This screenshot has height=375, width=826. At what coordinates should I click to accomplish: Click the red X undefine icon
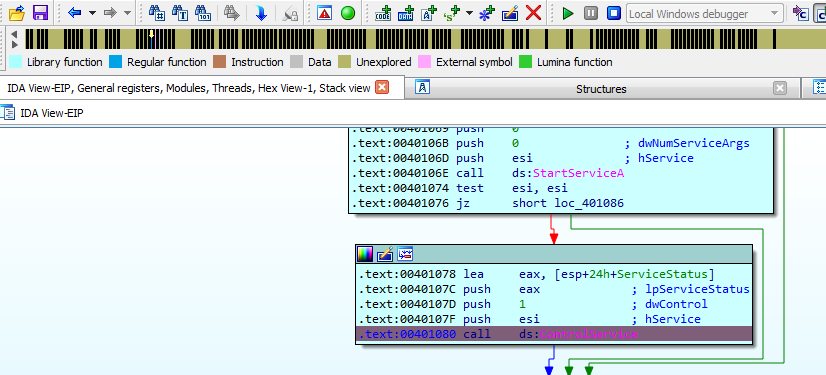tap(534, 13)
